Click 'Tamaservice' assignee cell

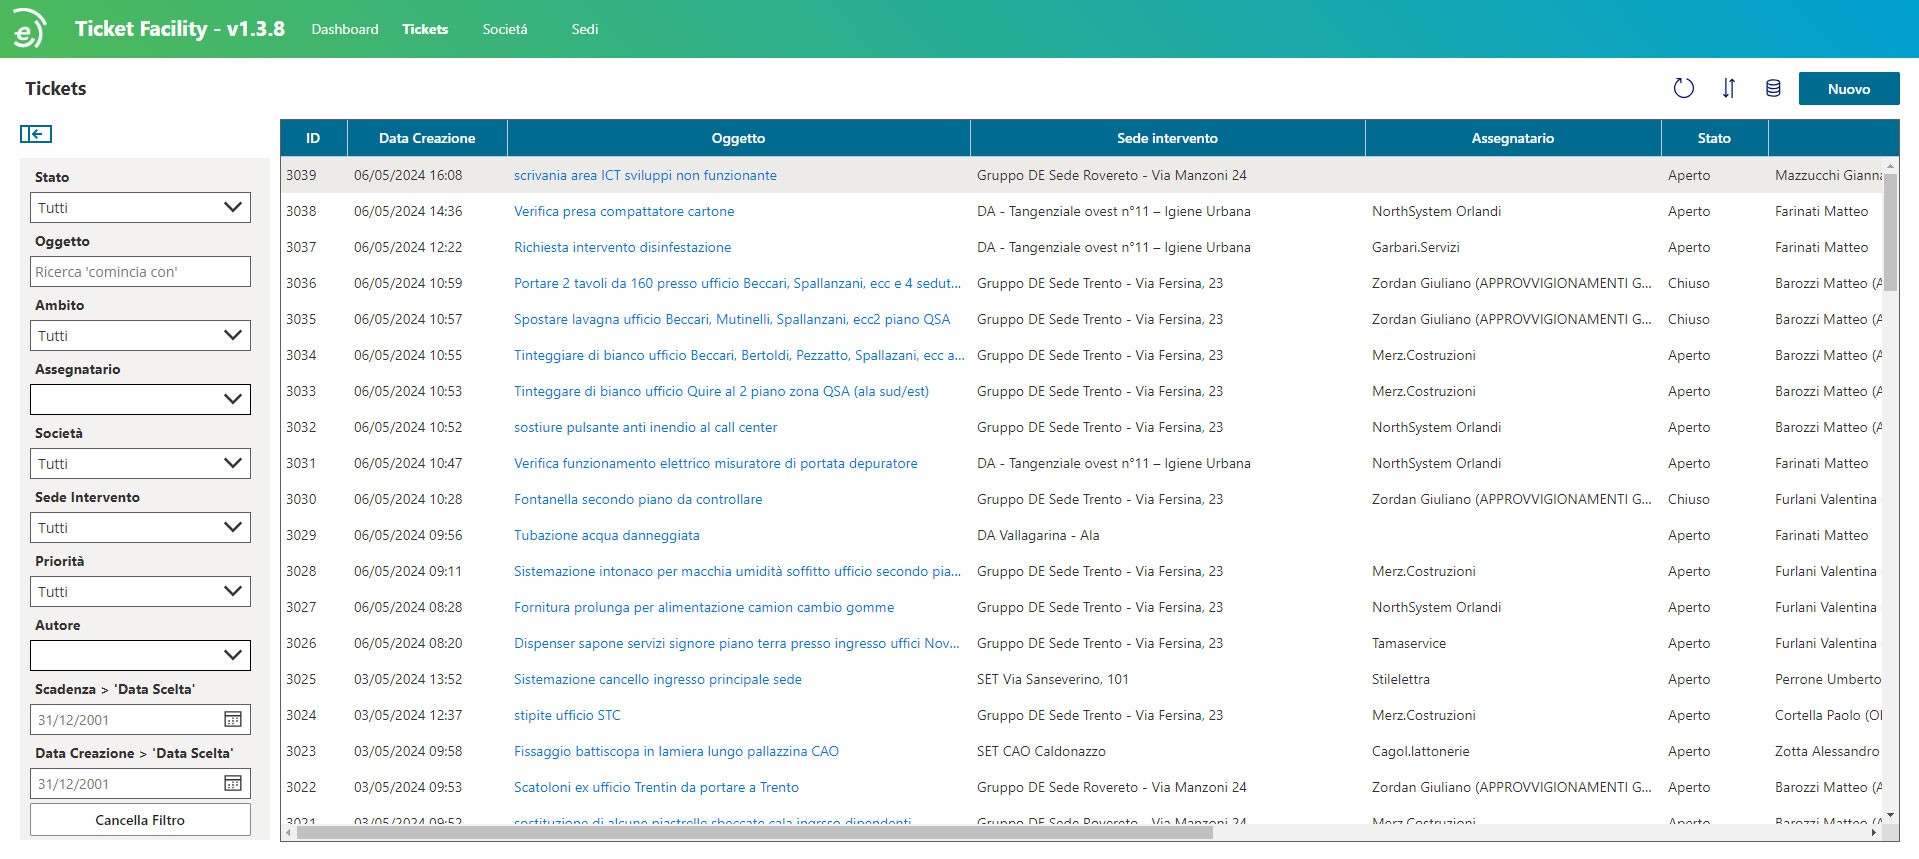click(1409, 643)
